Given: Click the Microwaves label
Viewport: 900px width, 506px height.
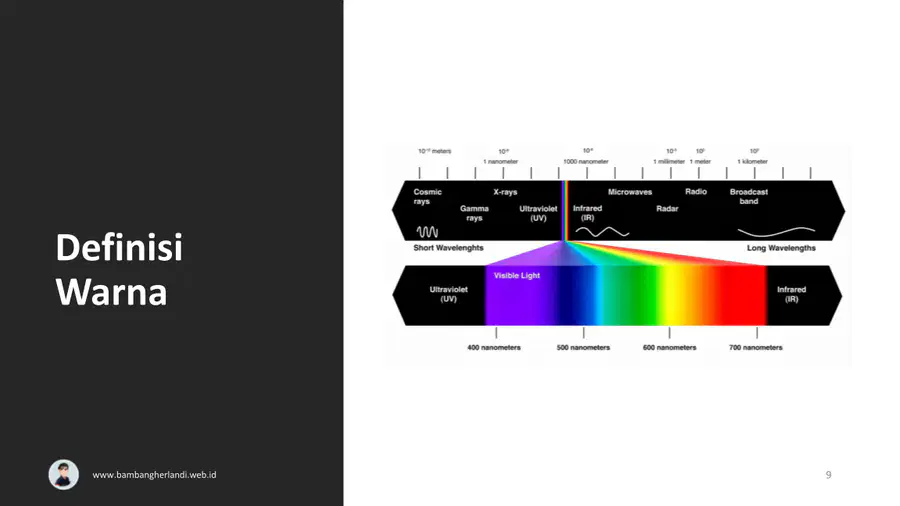Looking at the screenshot, I should [x=630, y=192].
